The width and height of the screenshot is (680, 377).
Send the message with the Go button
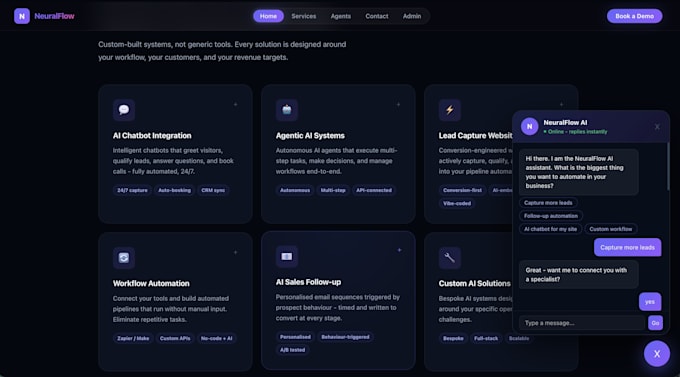[655, 323]
